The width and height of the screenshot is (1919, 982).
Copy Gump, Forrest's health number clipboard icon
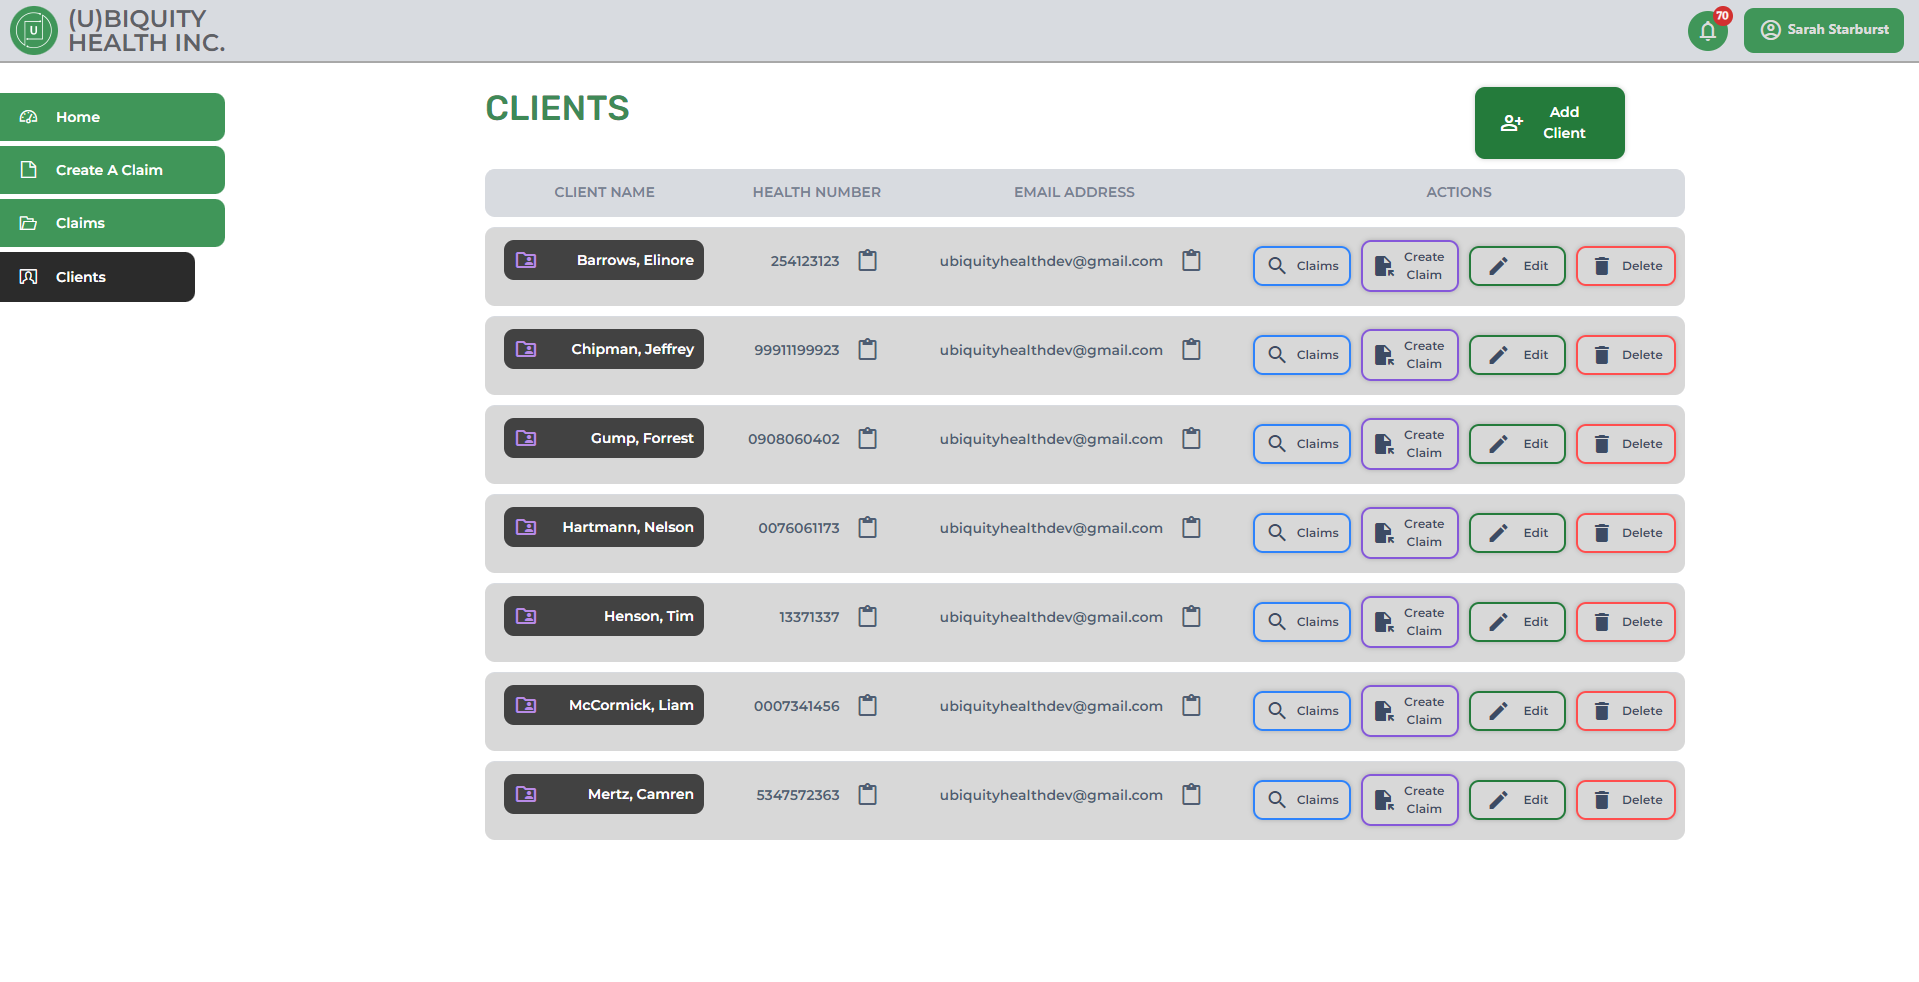point(867,439)
